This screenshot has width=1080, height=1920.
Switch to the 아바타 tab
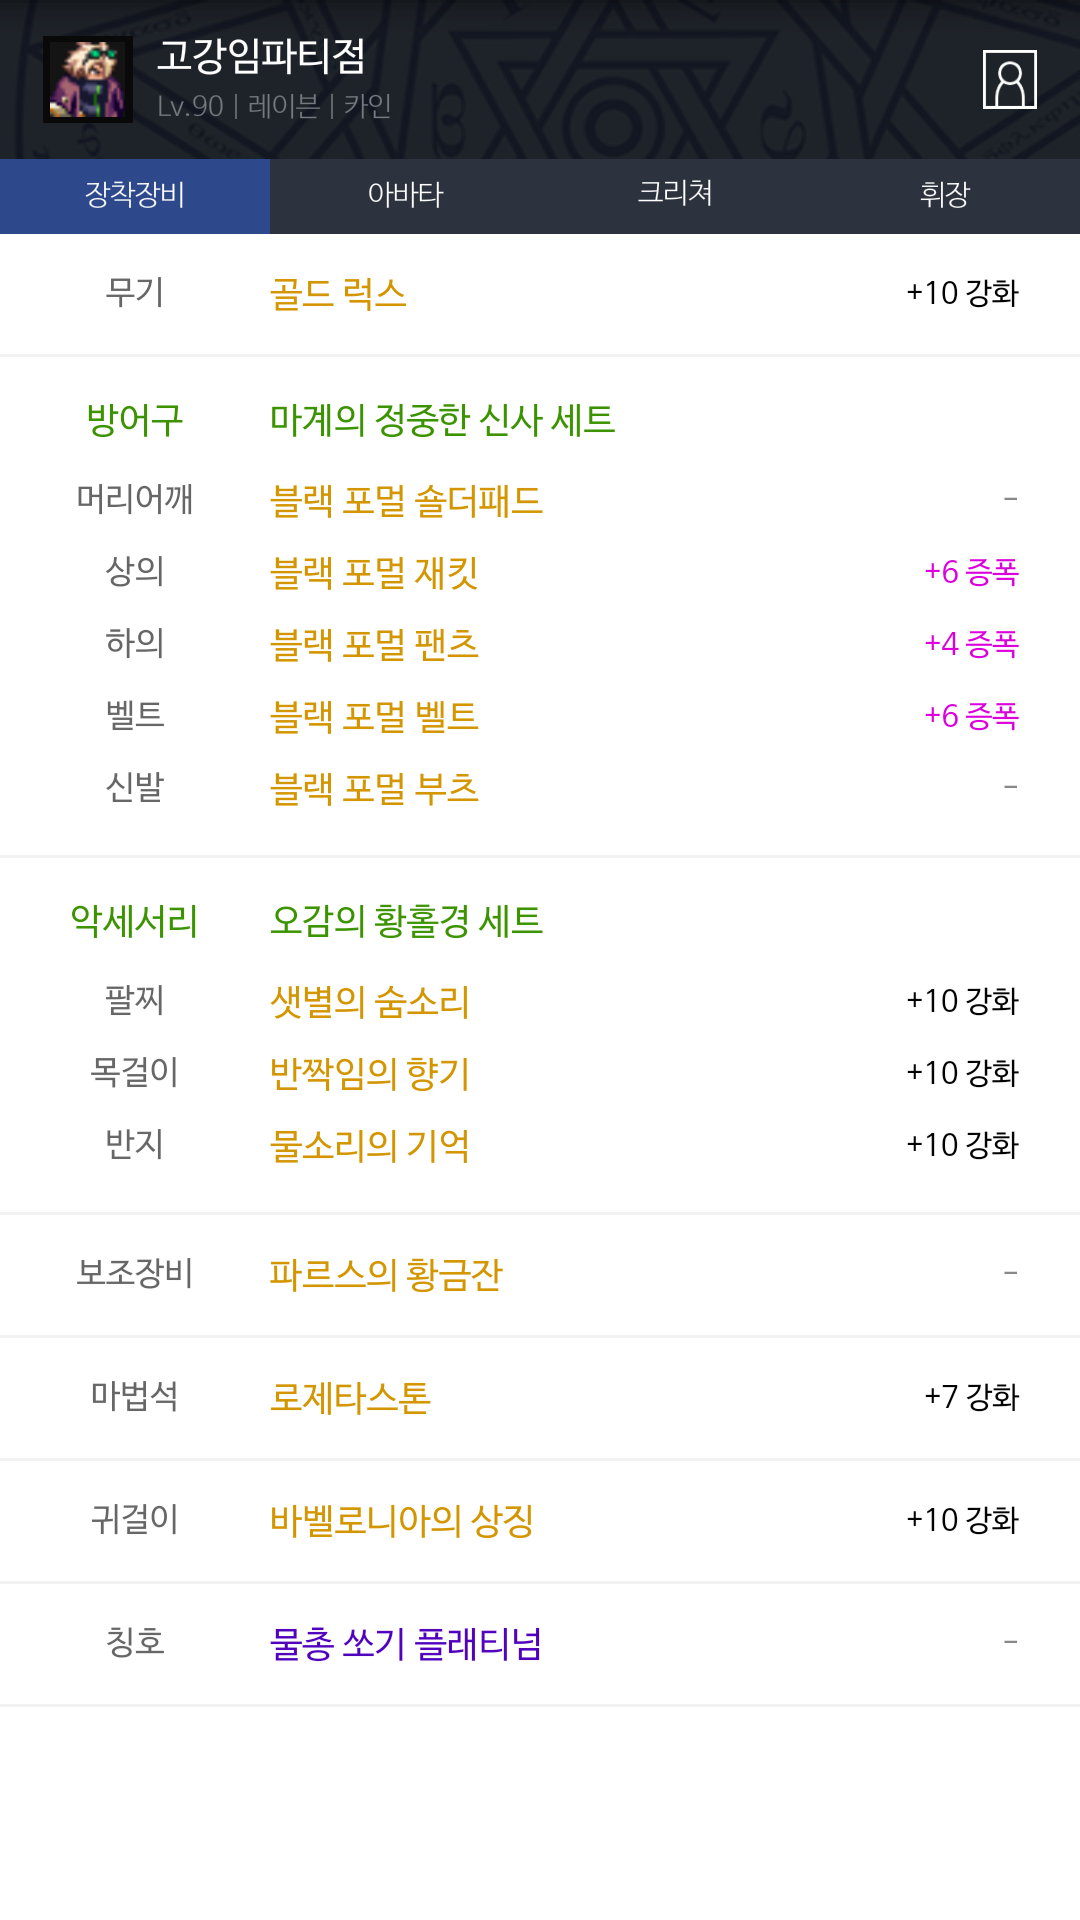[405, 194]
